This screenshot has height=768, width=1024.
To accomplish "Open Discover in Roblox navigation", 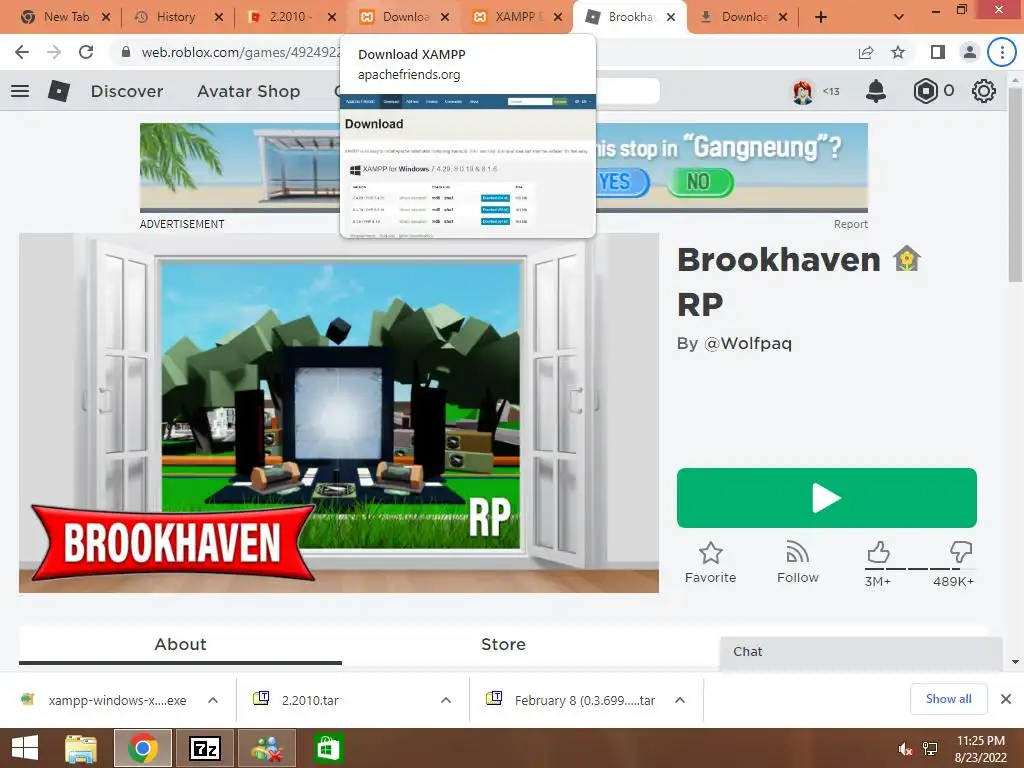I will coord(127,91).
